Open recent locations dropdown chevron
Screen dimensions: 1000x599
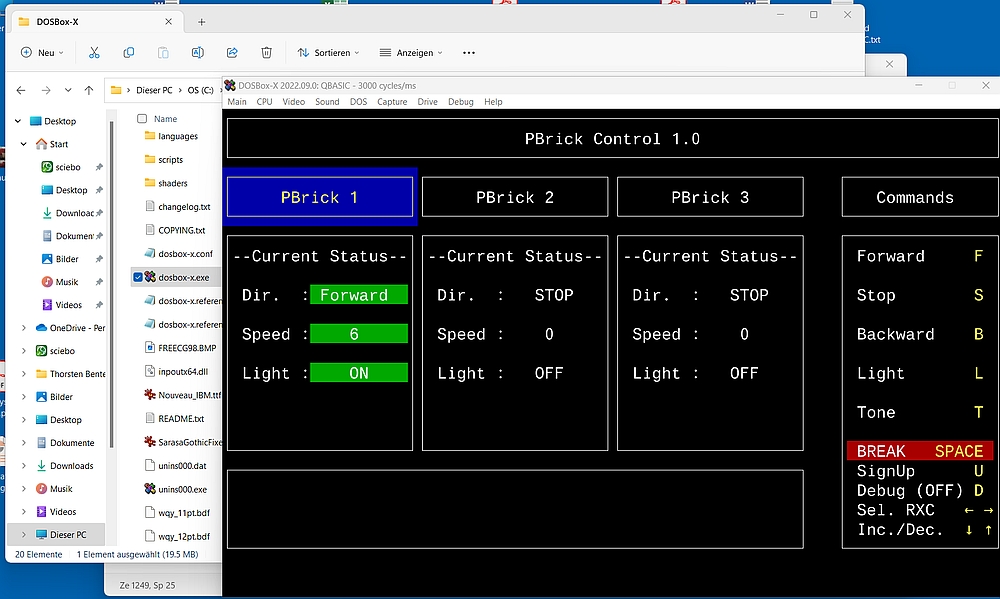coord(68,90)
